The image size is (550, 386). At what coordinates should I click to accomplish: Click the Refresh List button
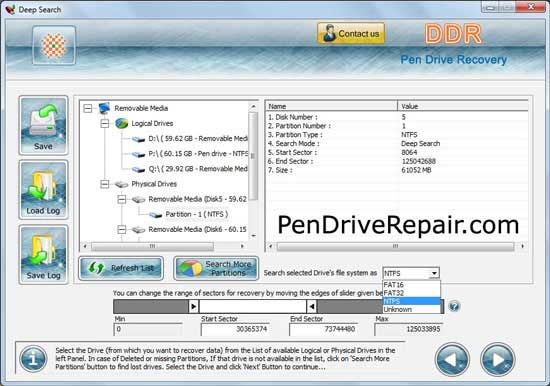coord(121,268)
